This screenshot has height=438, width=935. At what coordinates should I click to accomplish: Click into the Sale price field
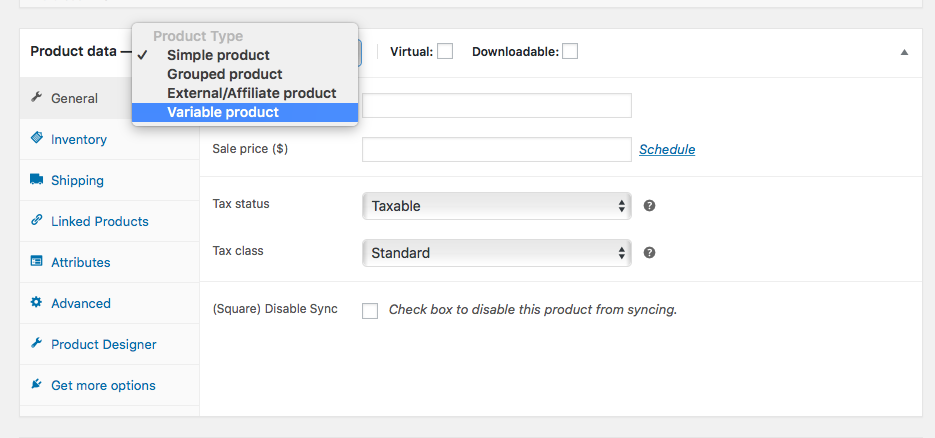pos(496,150)
